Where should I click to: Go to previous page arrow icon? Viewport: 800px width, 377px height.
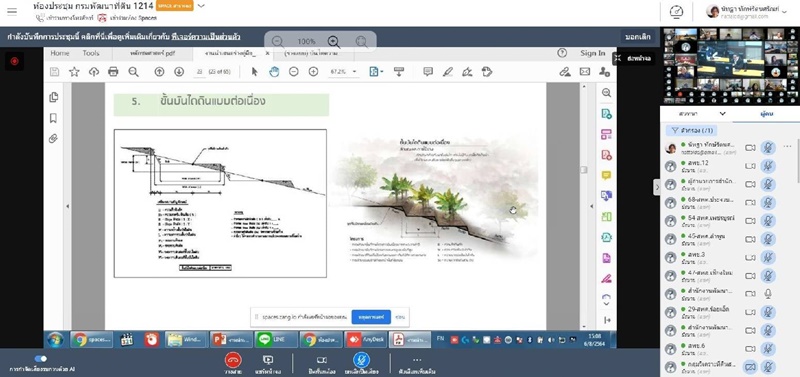[x=159, y=72]
